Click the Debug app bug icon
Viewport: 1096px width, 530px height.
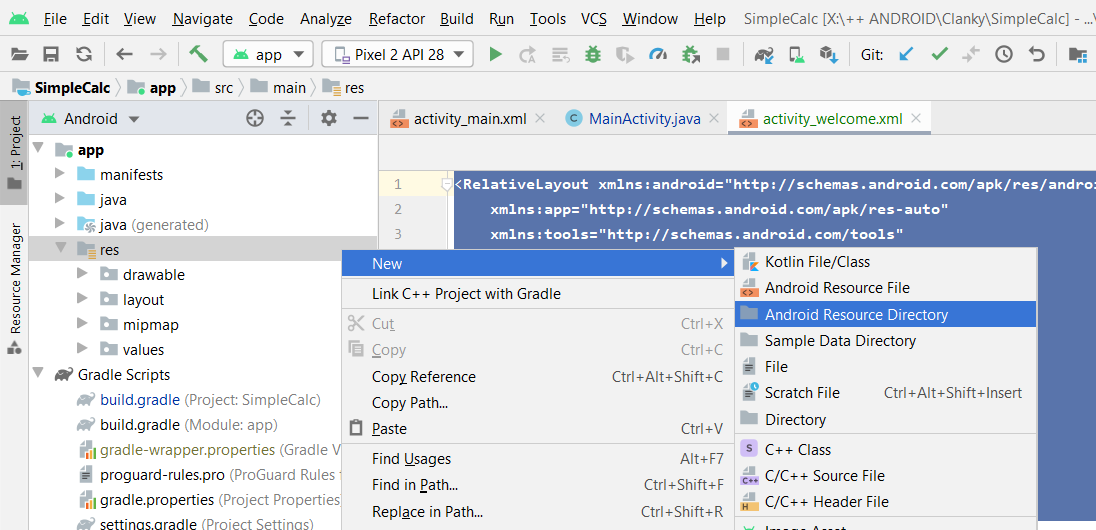593,55
